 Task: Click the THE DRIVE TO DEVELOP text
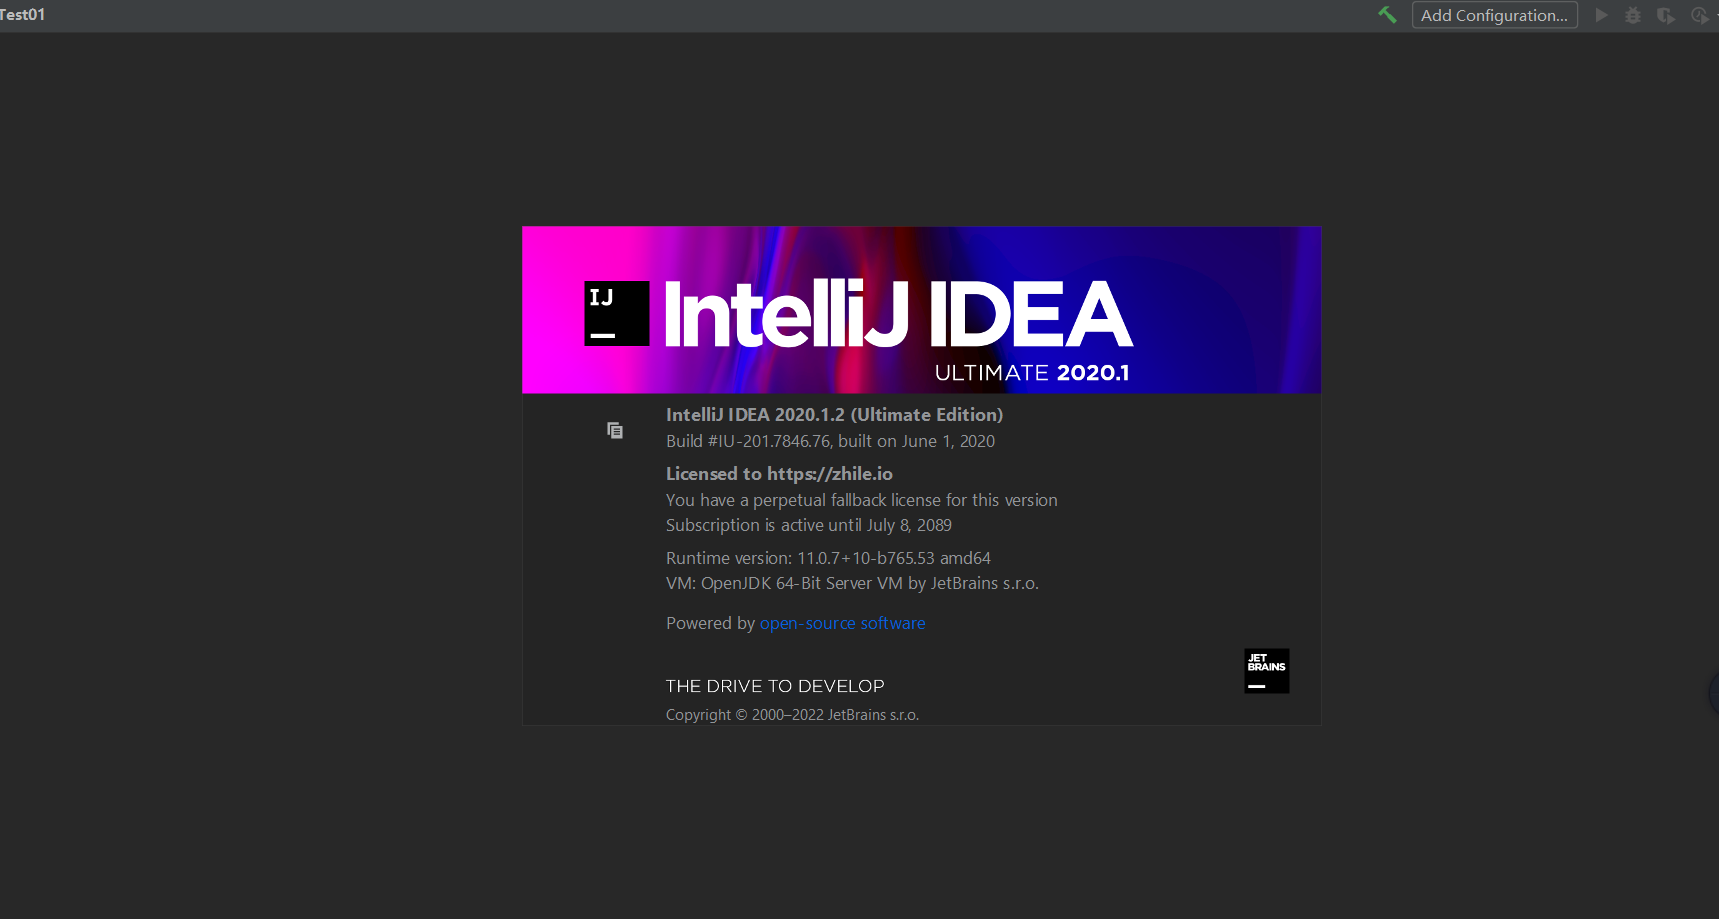tap(774, 686)
